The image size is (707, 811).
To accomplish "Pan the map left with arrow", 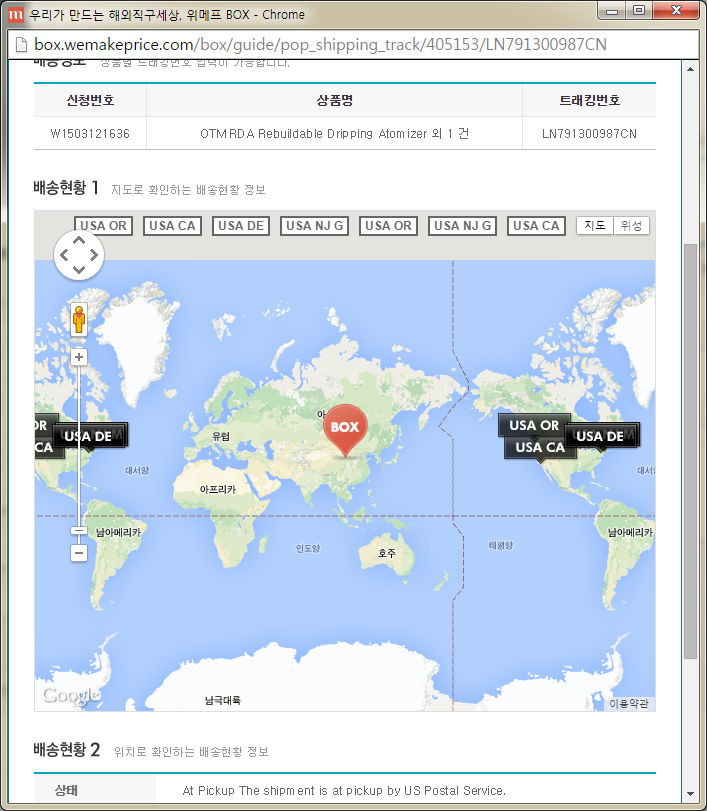I will coord(64,255).
